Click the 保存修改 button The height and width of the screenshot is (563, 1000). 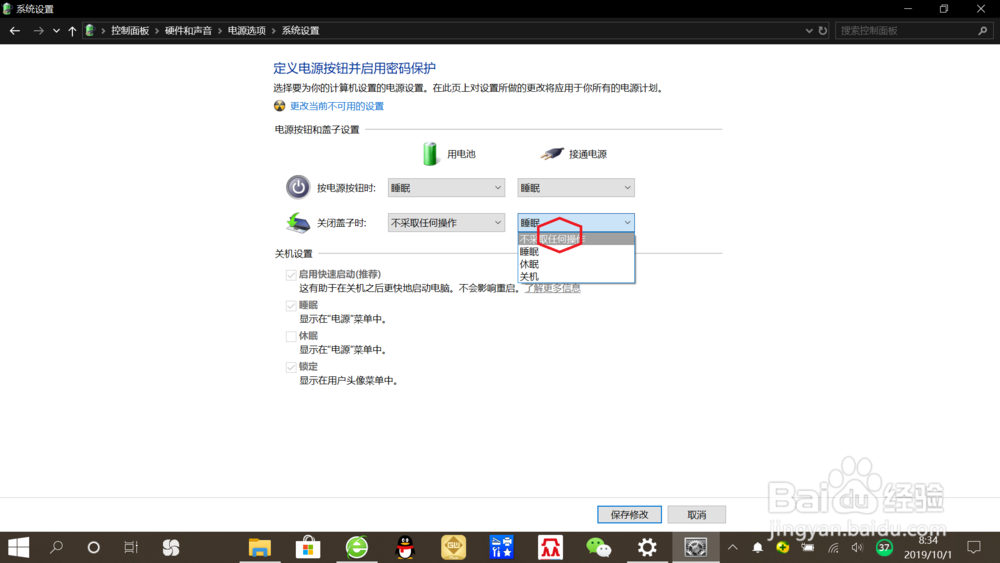coord(629,515)
